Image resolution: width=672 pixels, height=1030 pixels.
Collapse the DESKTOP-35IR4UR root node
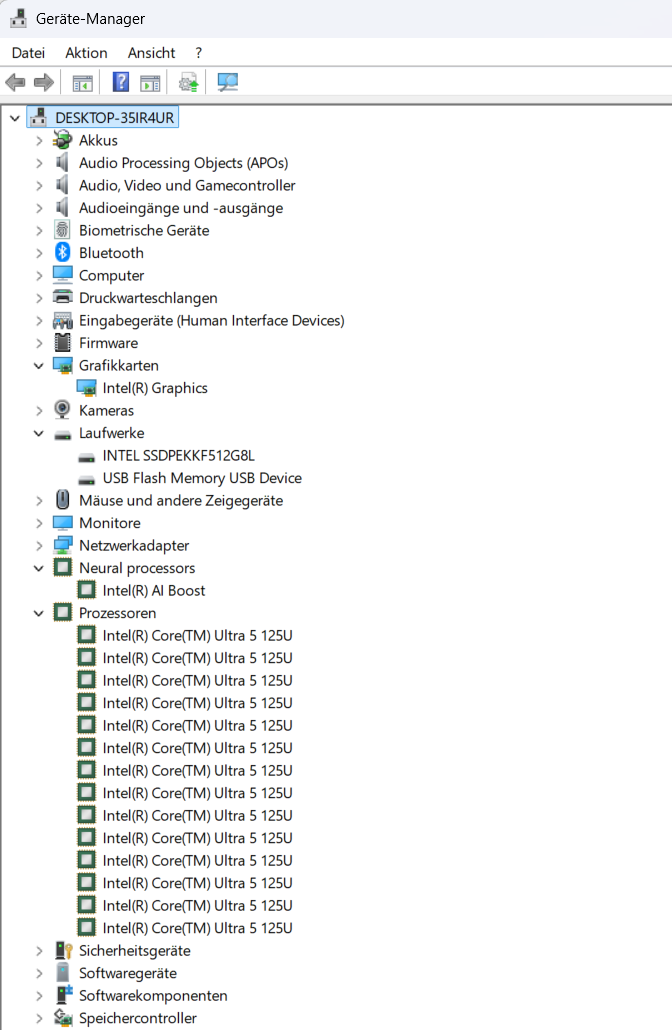click(x=15, y=118)
